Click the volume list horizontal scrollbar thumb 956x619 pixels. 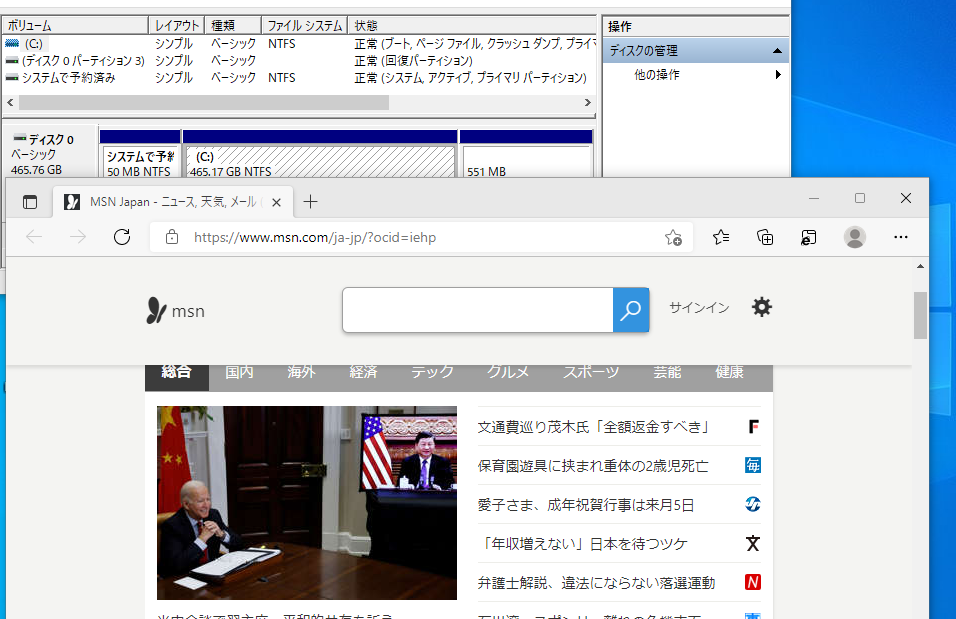[x=204, y=102]
